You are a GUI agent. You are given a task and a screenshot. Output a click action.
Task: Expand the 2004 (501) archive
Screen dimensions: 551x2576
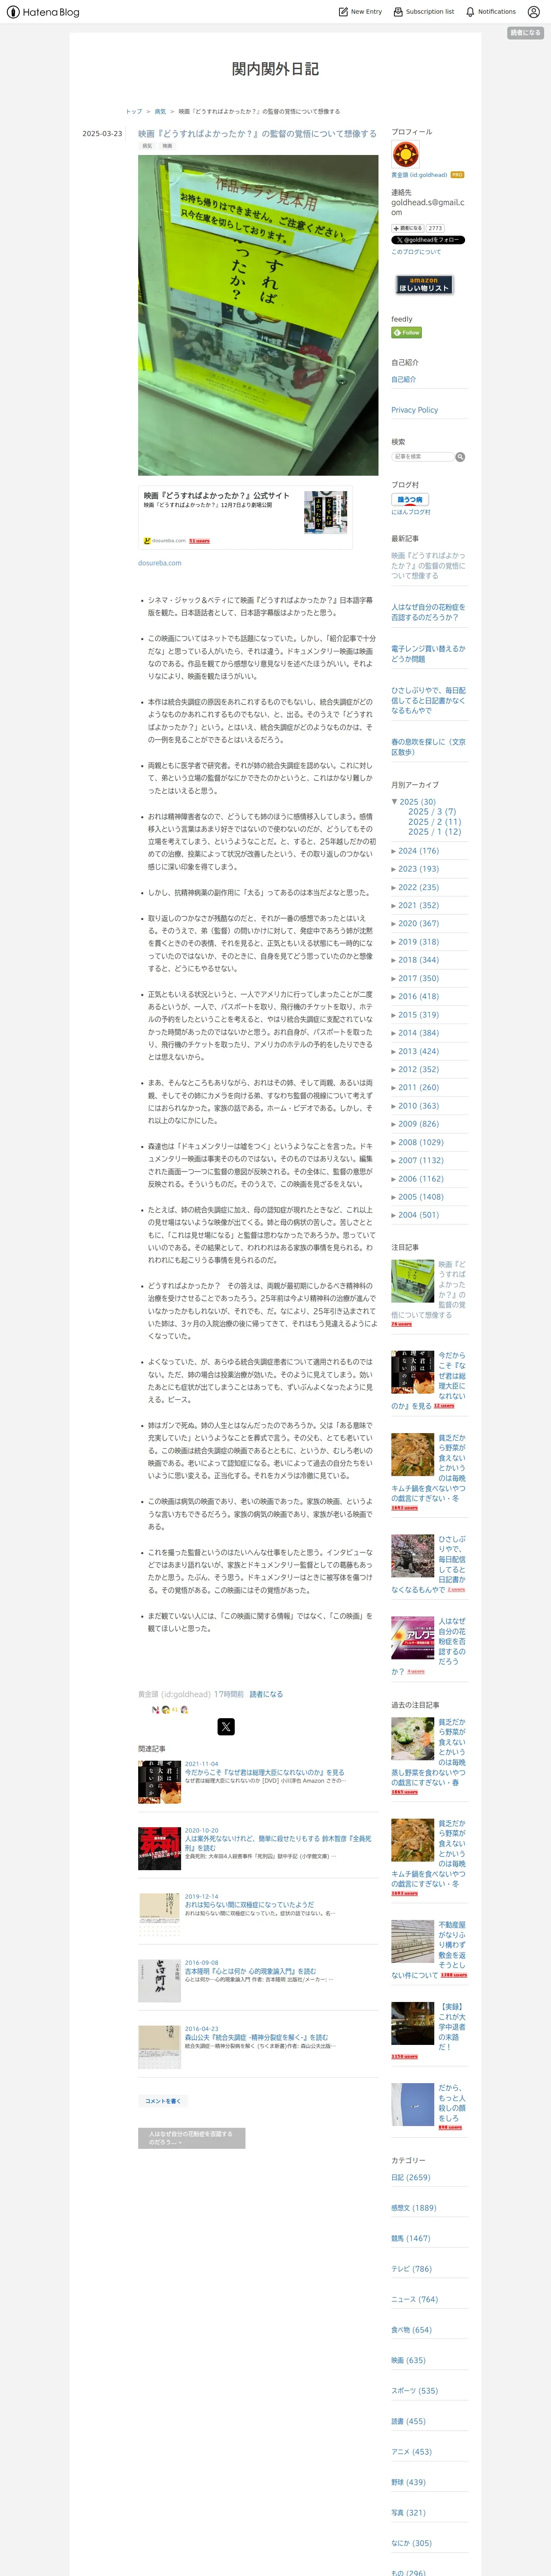pos(394,1215)
